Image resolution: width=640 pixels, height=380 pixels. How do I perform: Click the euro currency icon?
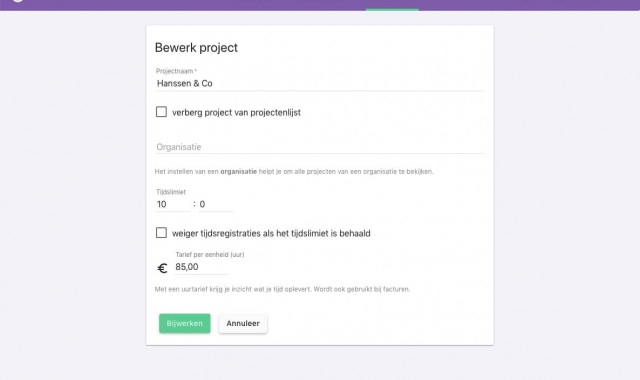coord(162,268)
